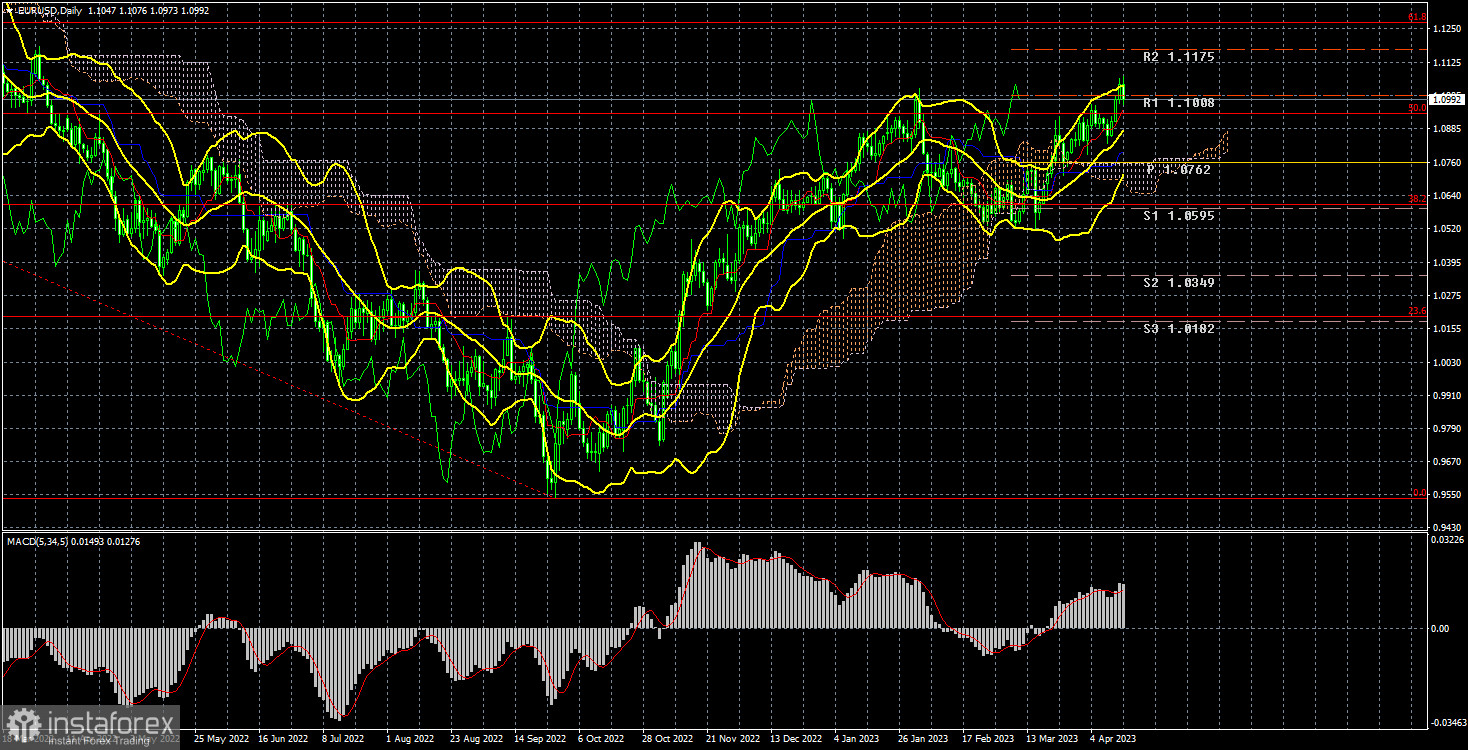The image size is (1468, 750).
Task: Click the 4 Apr 2023 date label
Action: click(x=1113, y=738)
